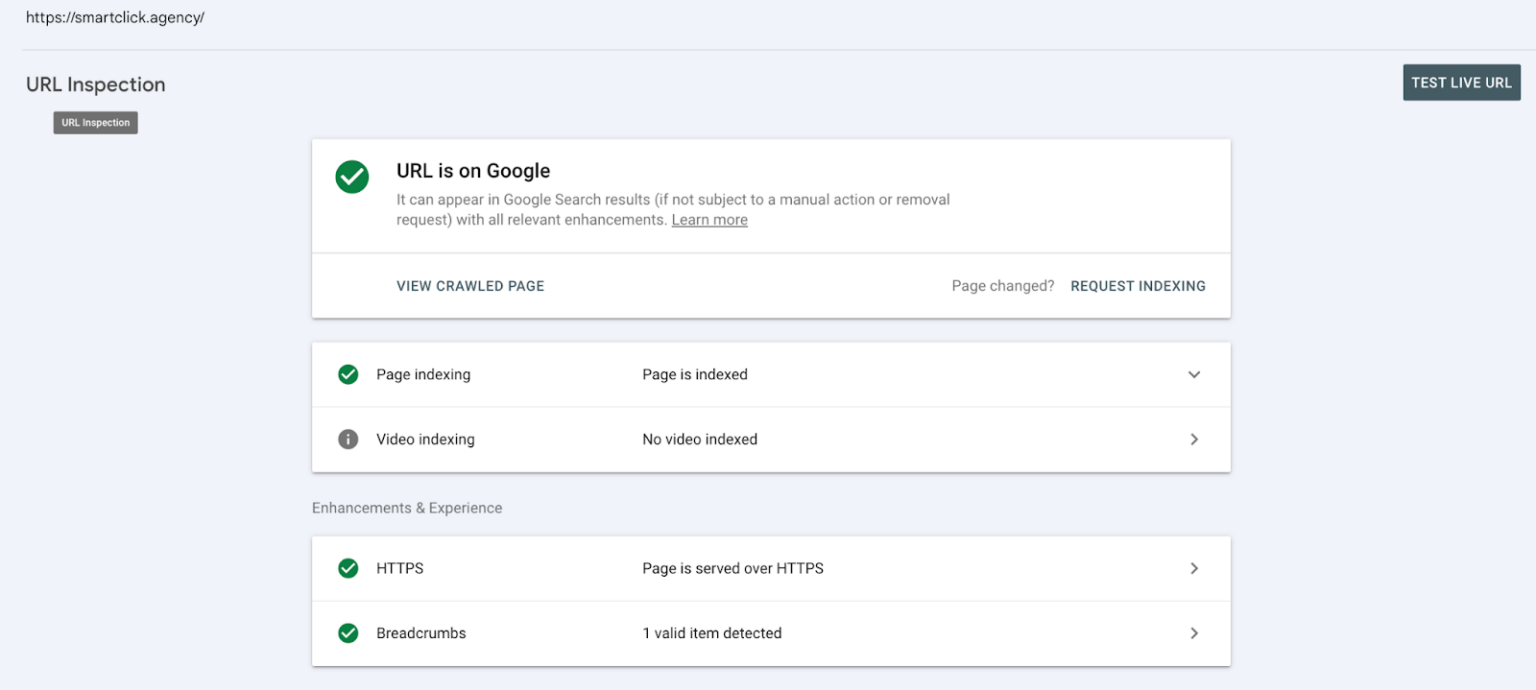This screenshot has width=1536, height=690.
Task: Open the Video indexing report
Action: (x=1193, y=439)
